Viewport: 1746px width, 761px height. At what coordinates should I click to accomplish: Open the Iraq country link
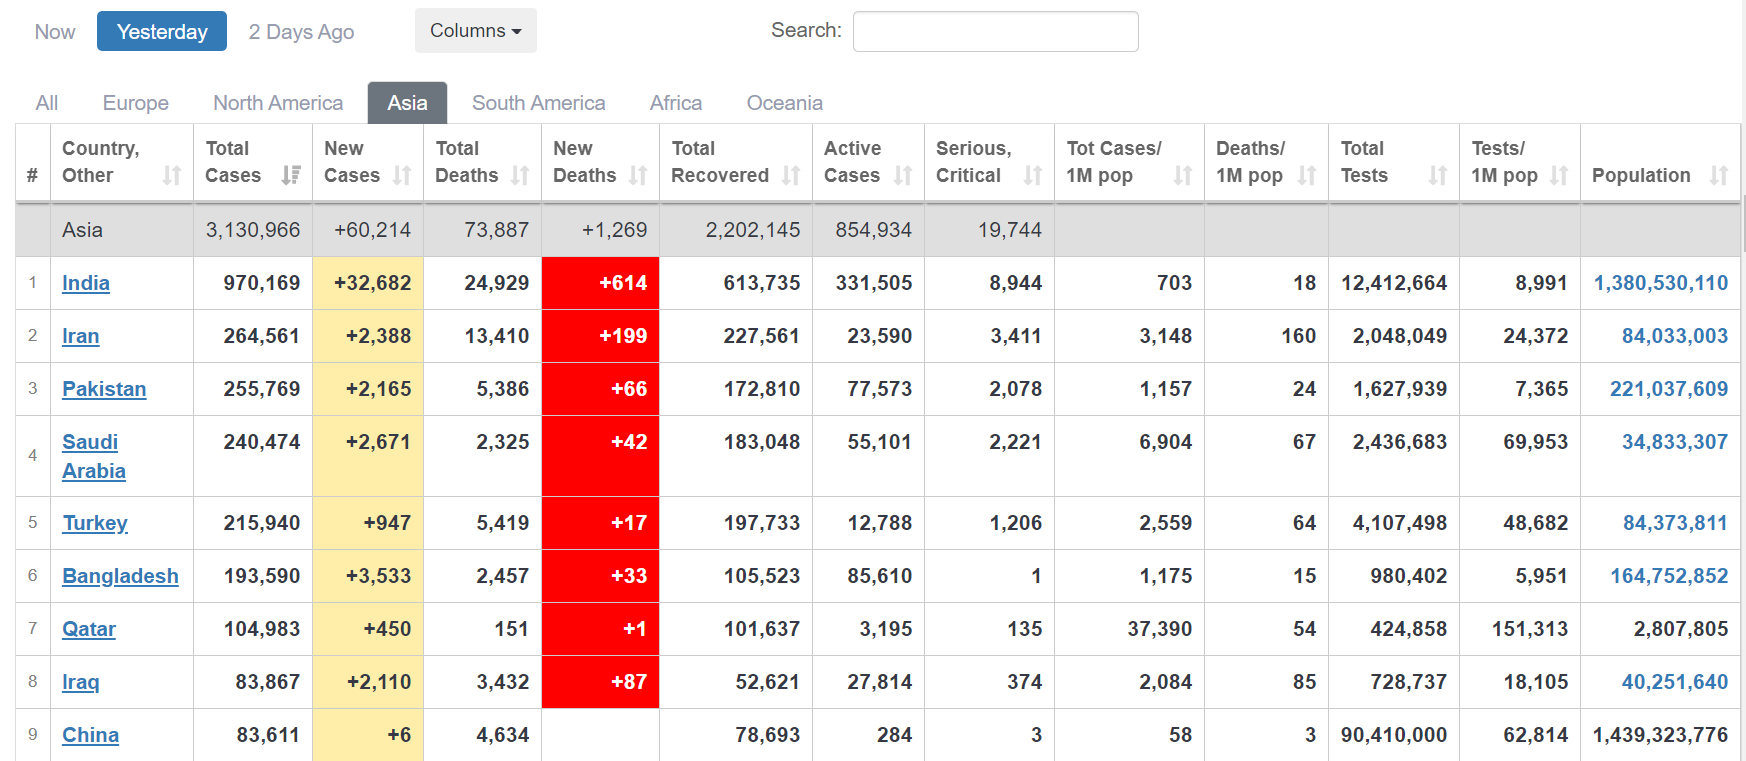80,682
